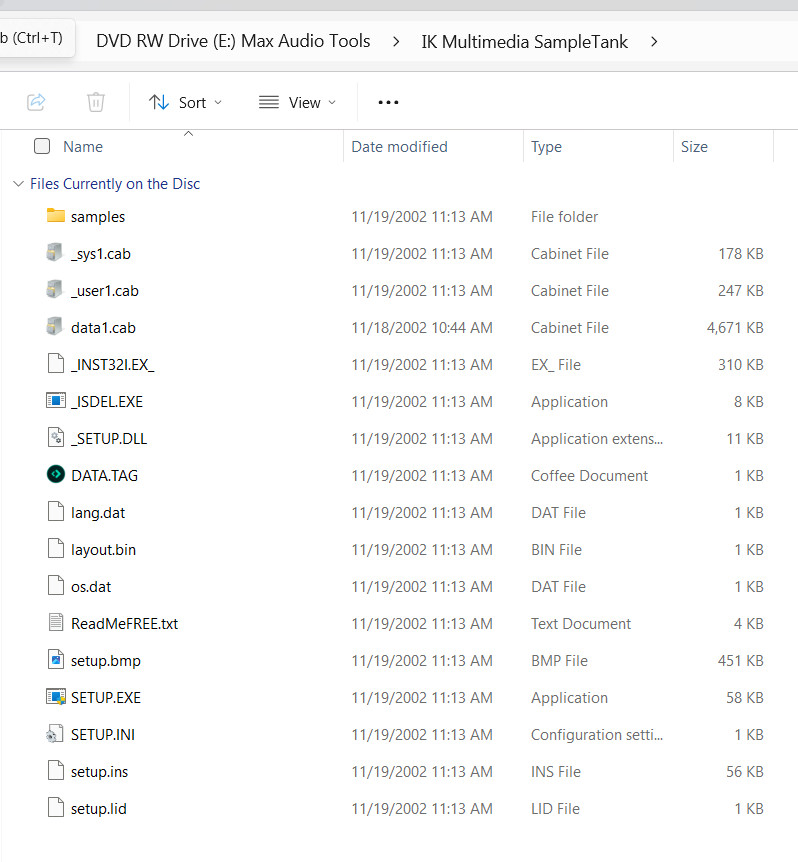Click the Delete trash can icon
This screenshot has width=798, height=862.
[96, 102]
